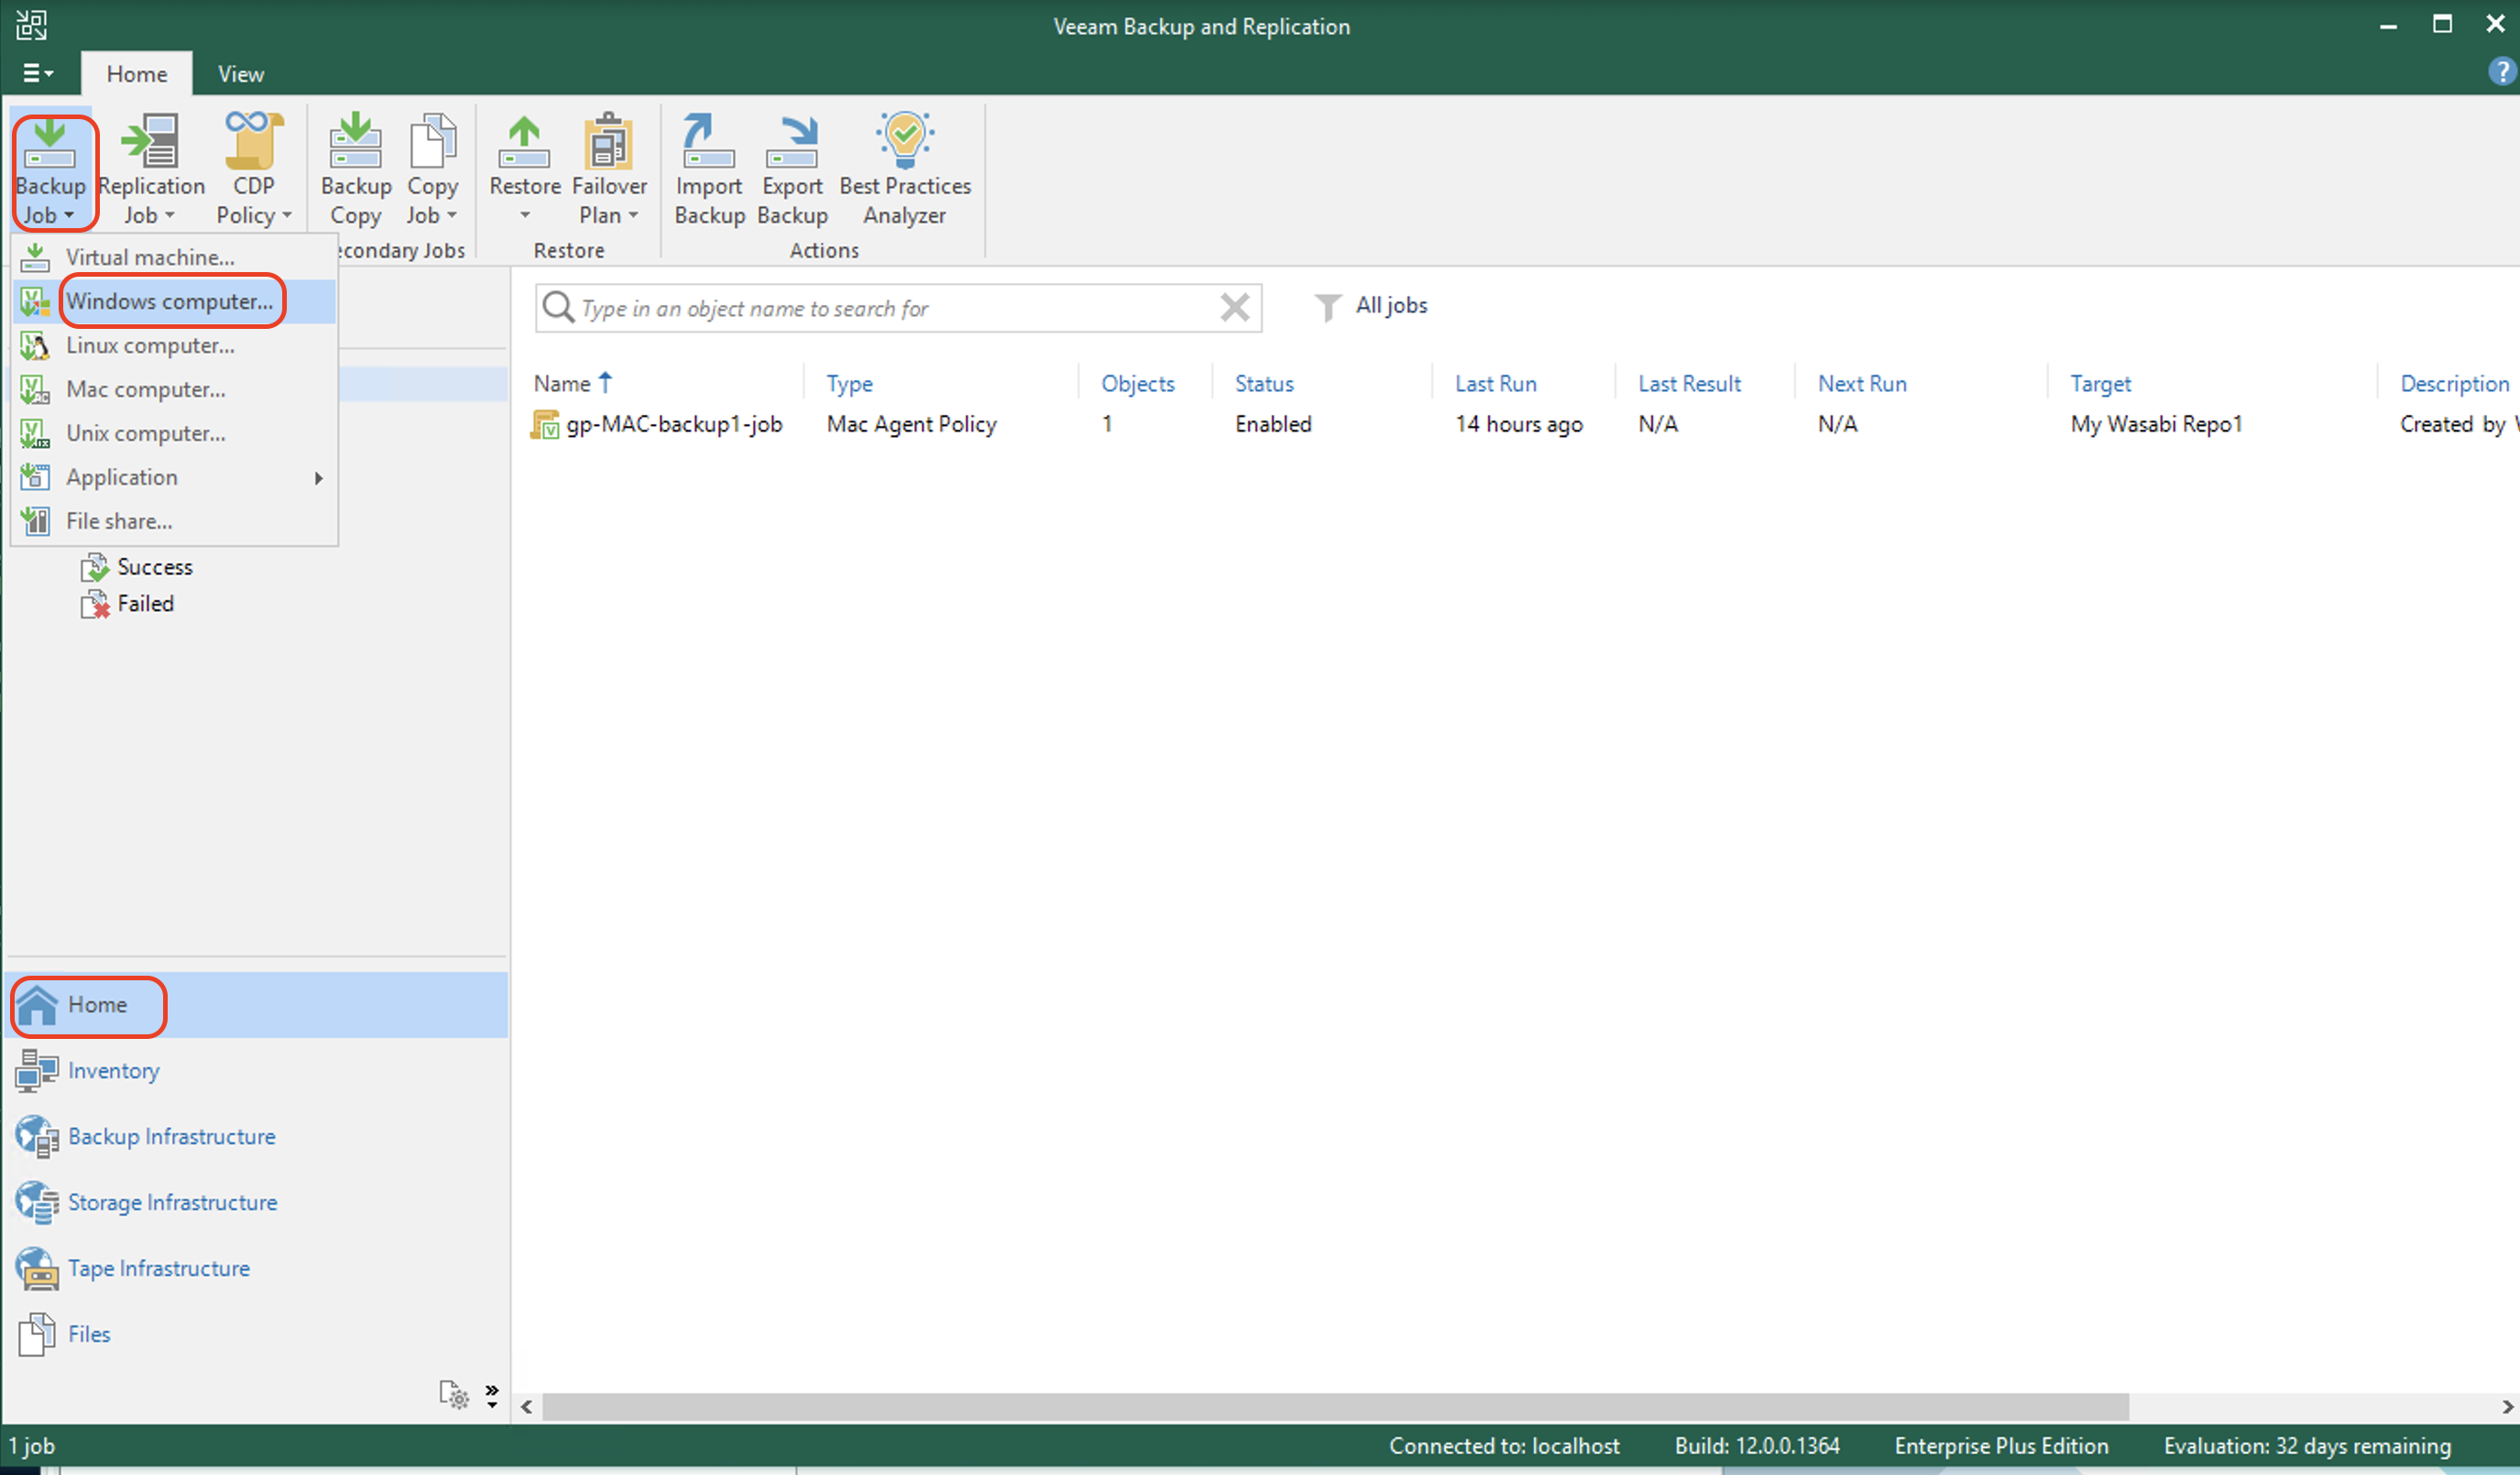The image size is (2520, 1475).
Task: Switch to the Home ribbon tab
Action: pos(137,74)
